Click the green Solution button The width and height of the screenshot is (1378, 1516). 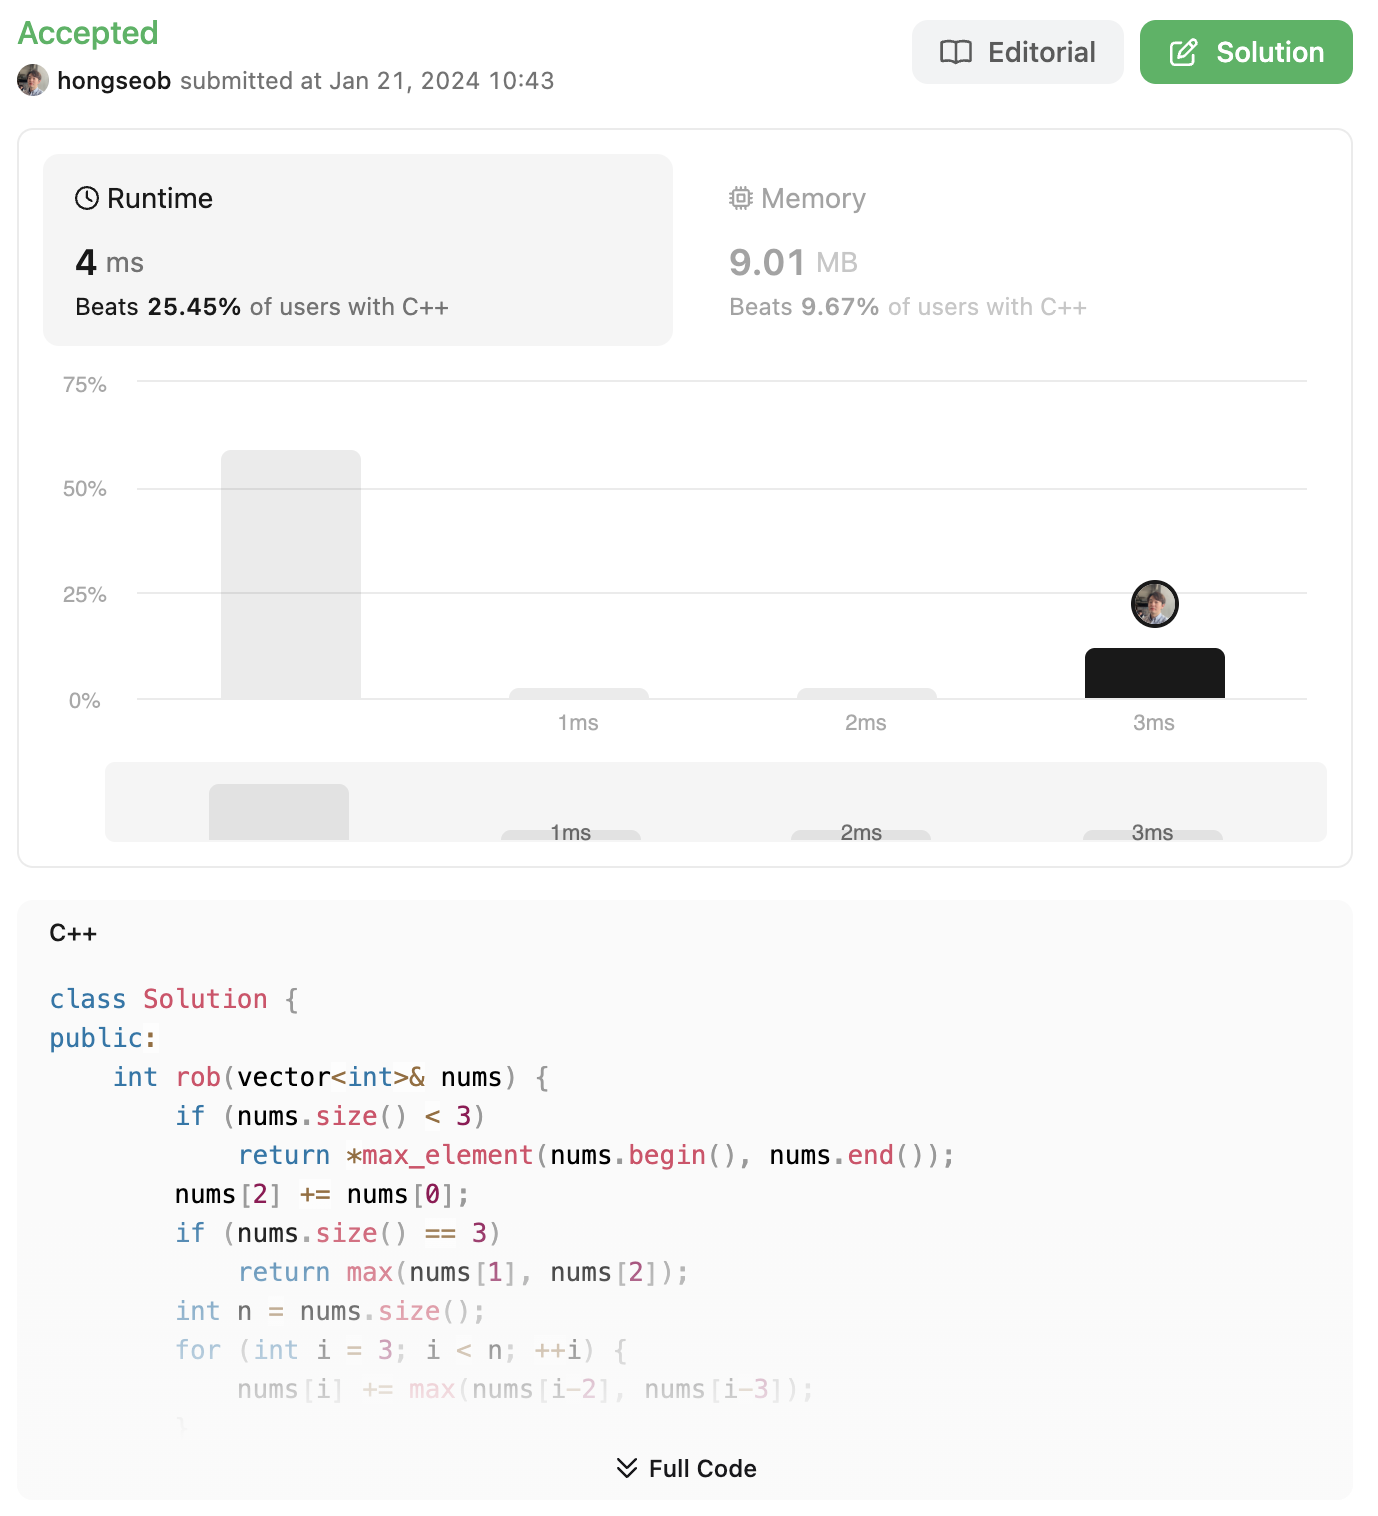click(x=1246, y=52)
